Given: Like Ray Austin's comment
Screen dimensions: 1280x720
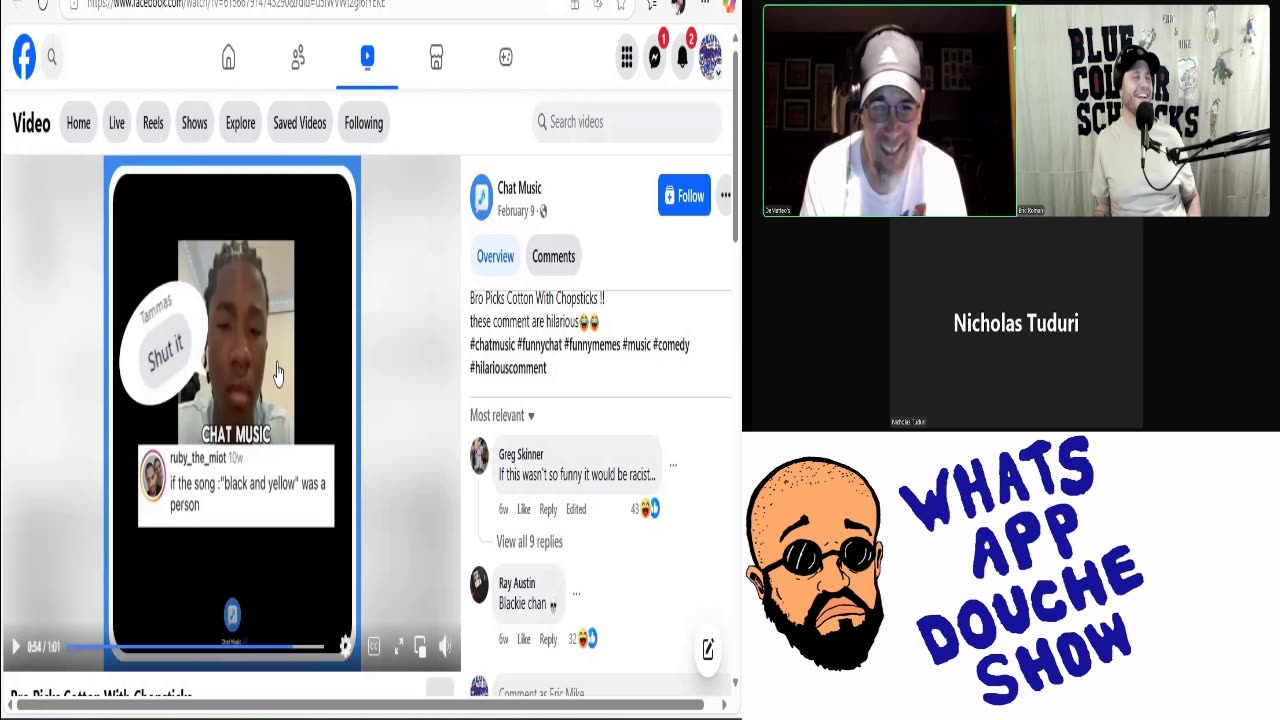Looking at the screenshot, I should click(x=524, y=640).
